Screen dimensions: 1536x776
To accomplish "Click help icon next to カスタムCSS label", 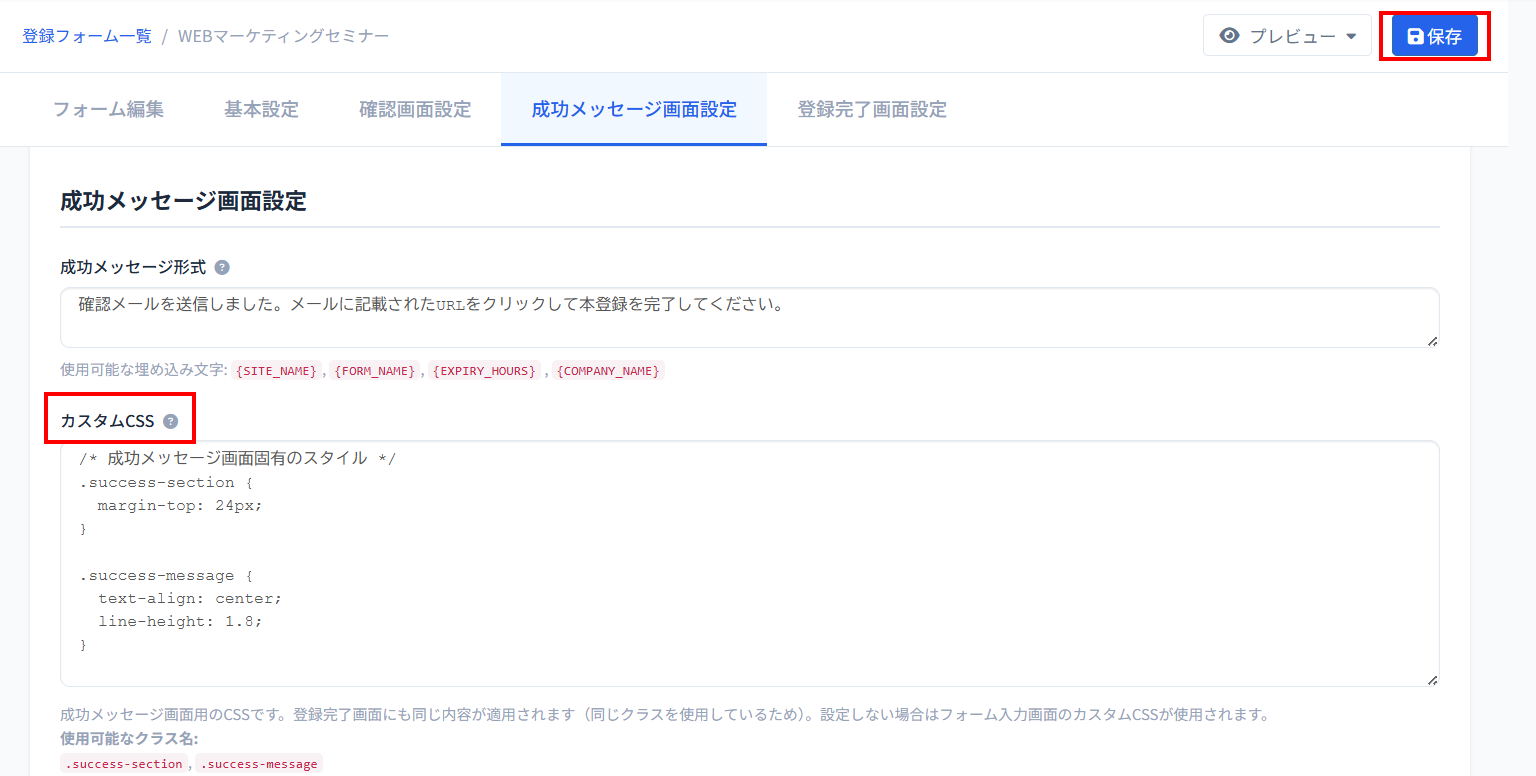I will [171, 421].
